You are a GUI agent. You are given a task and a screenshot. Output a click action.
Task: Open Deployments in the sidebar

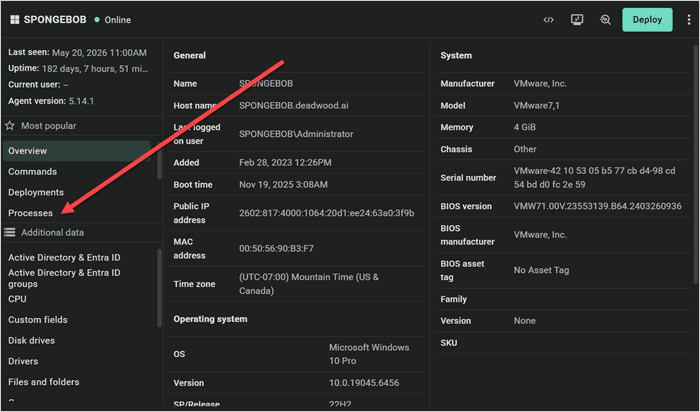pos(36,192)
